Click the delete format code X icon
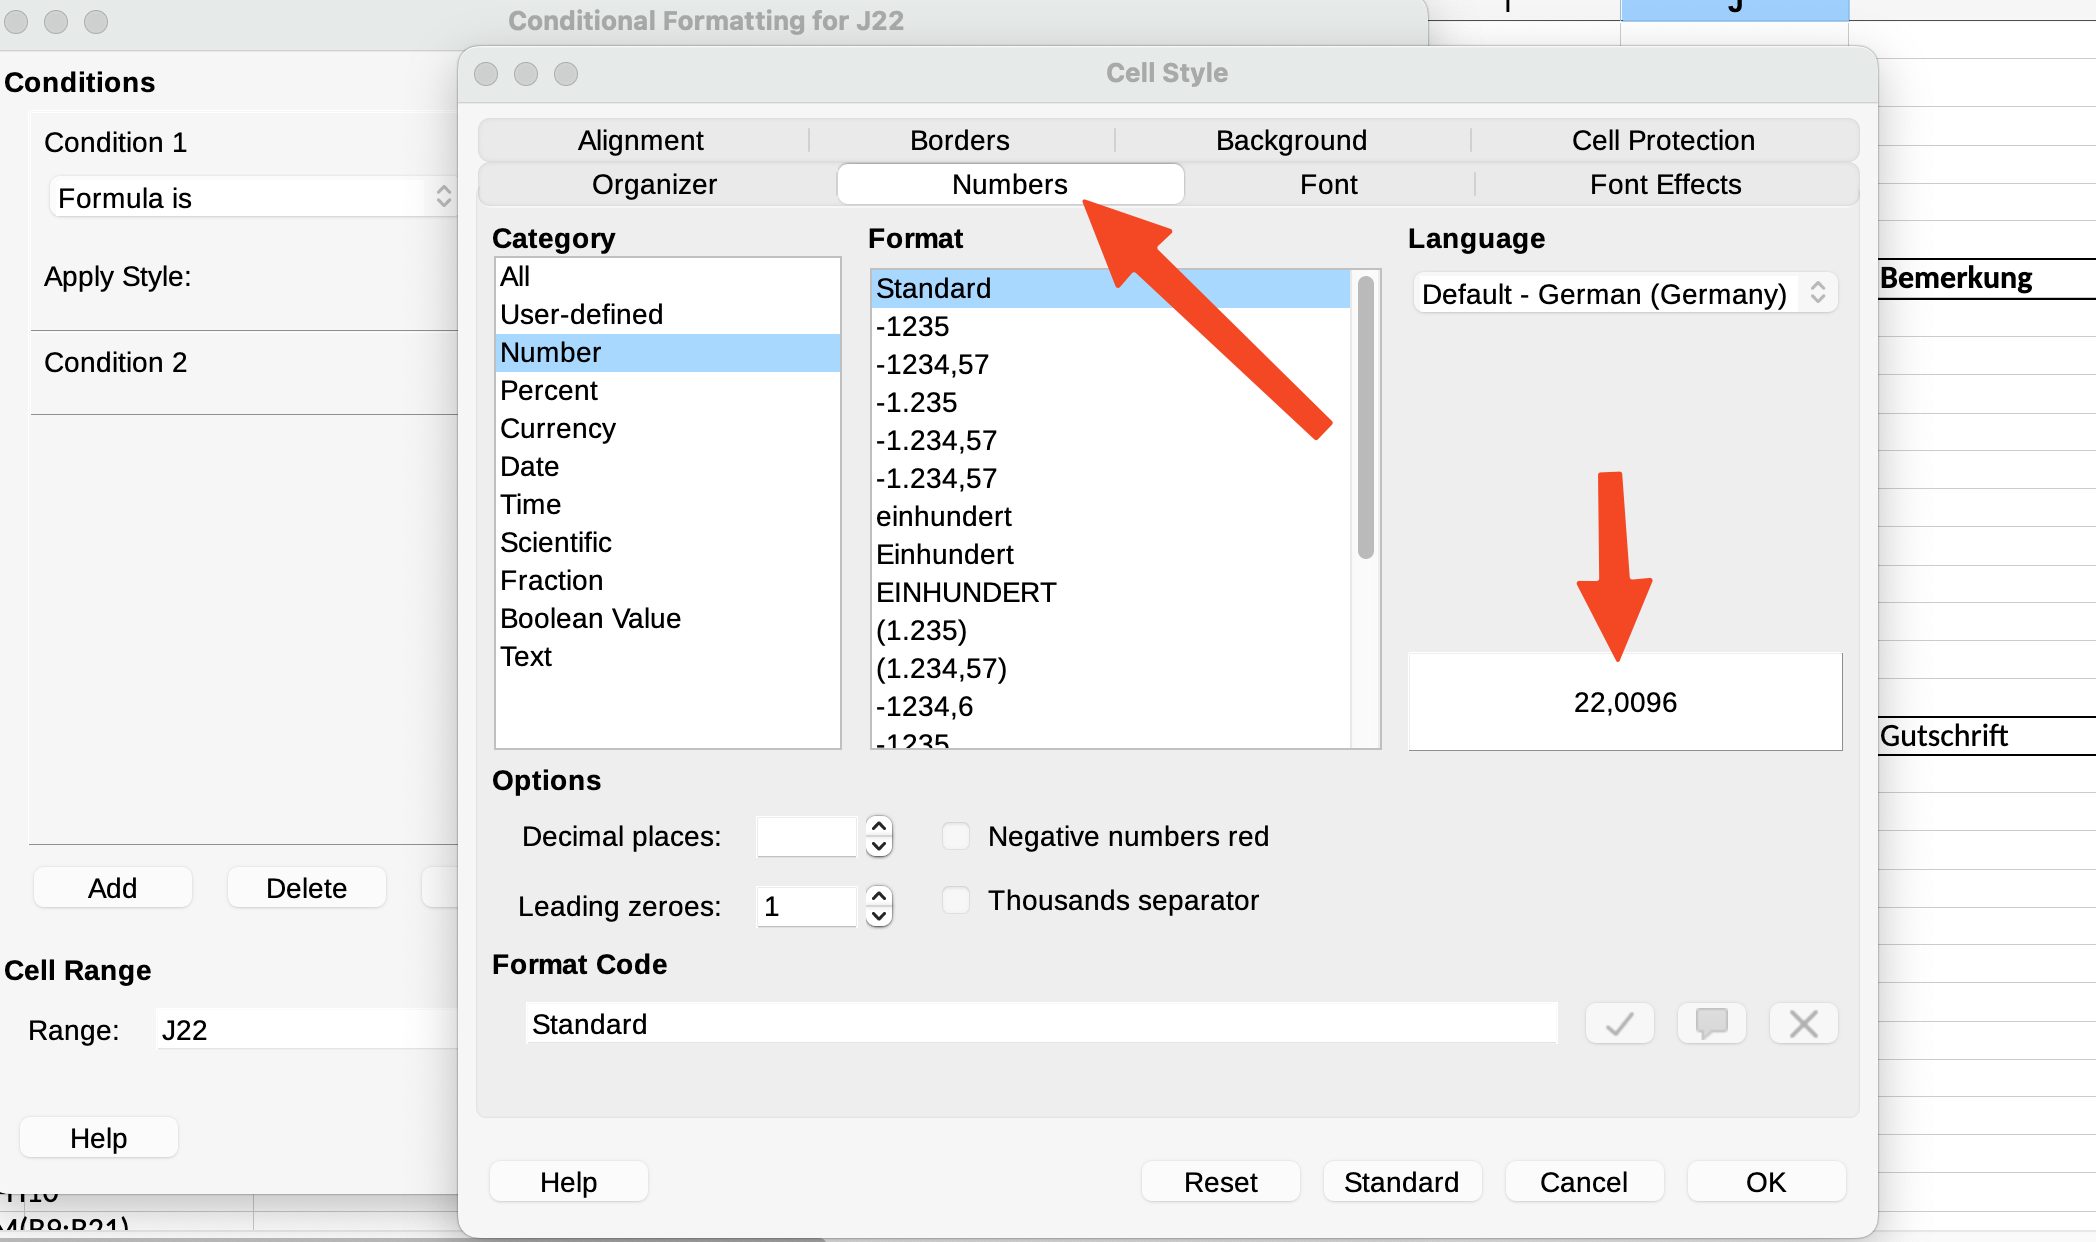 click(1803, 1023)
